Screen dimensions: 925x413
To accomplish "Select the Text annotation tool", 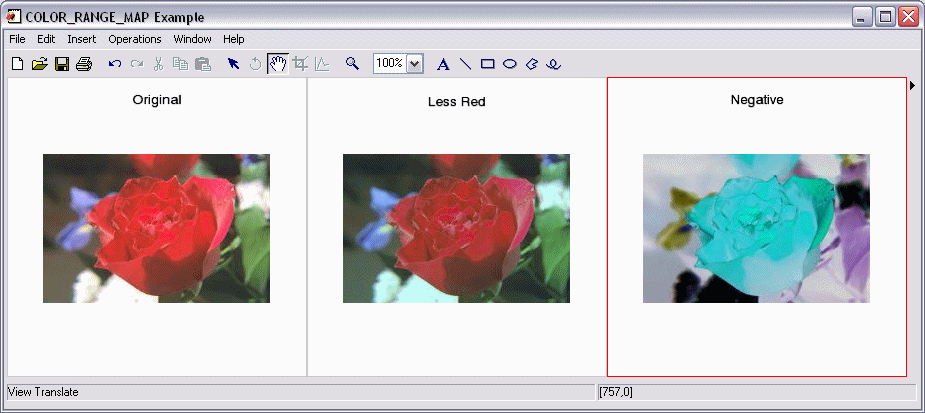I will (443, 64).
